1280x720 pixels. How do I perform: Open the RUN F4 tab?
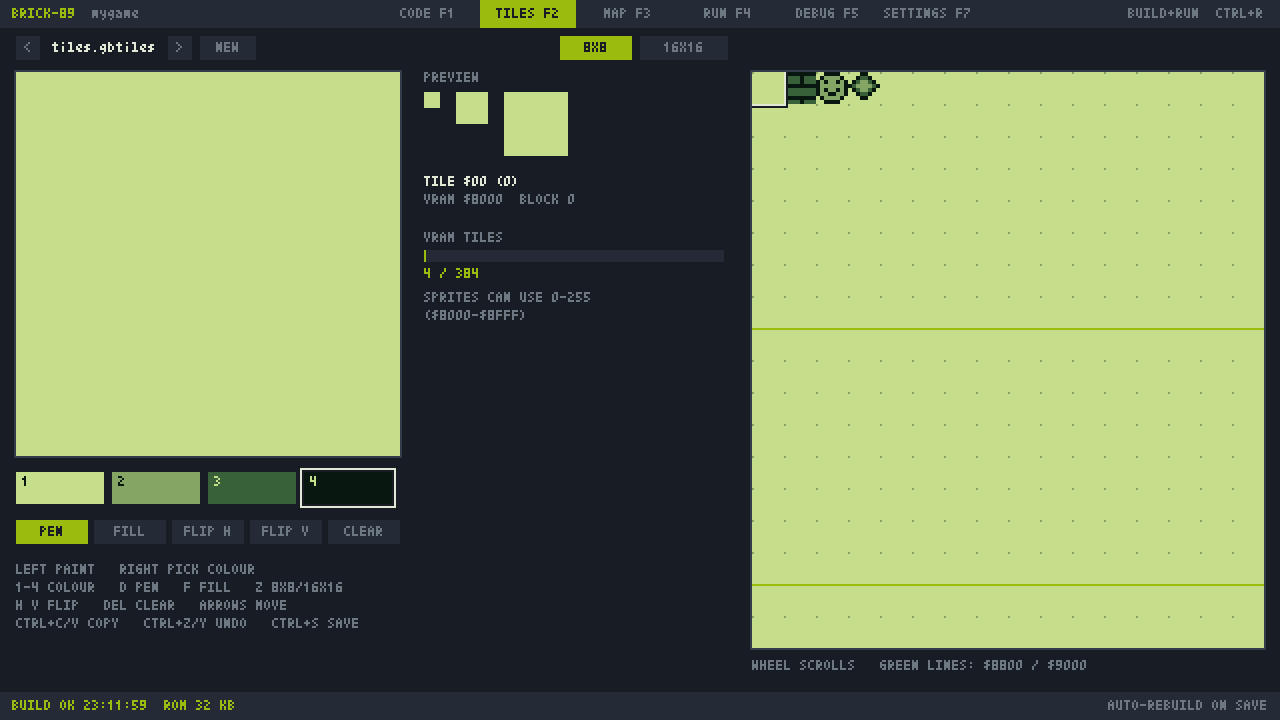point(727,13)
